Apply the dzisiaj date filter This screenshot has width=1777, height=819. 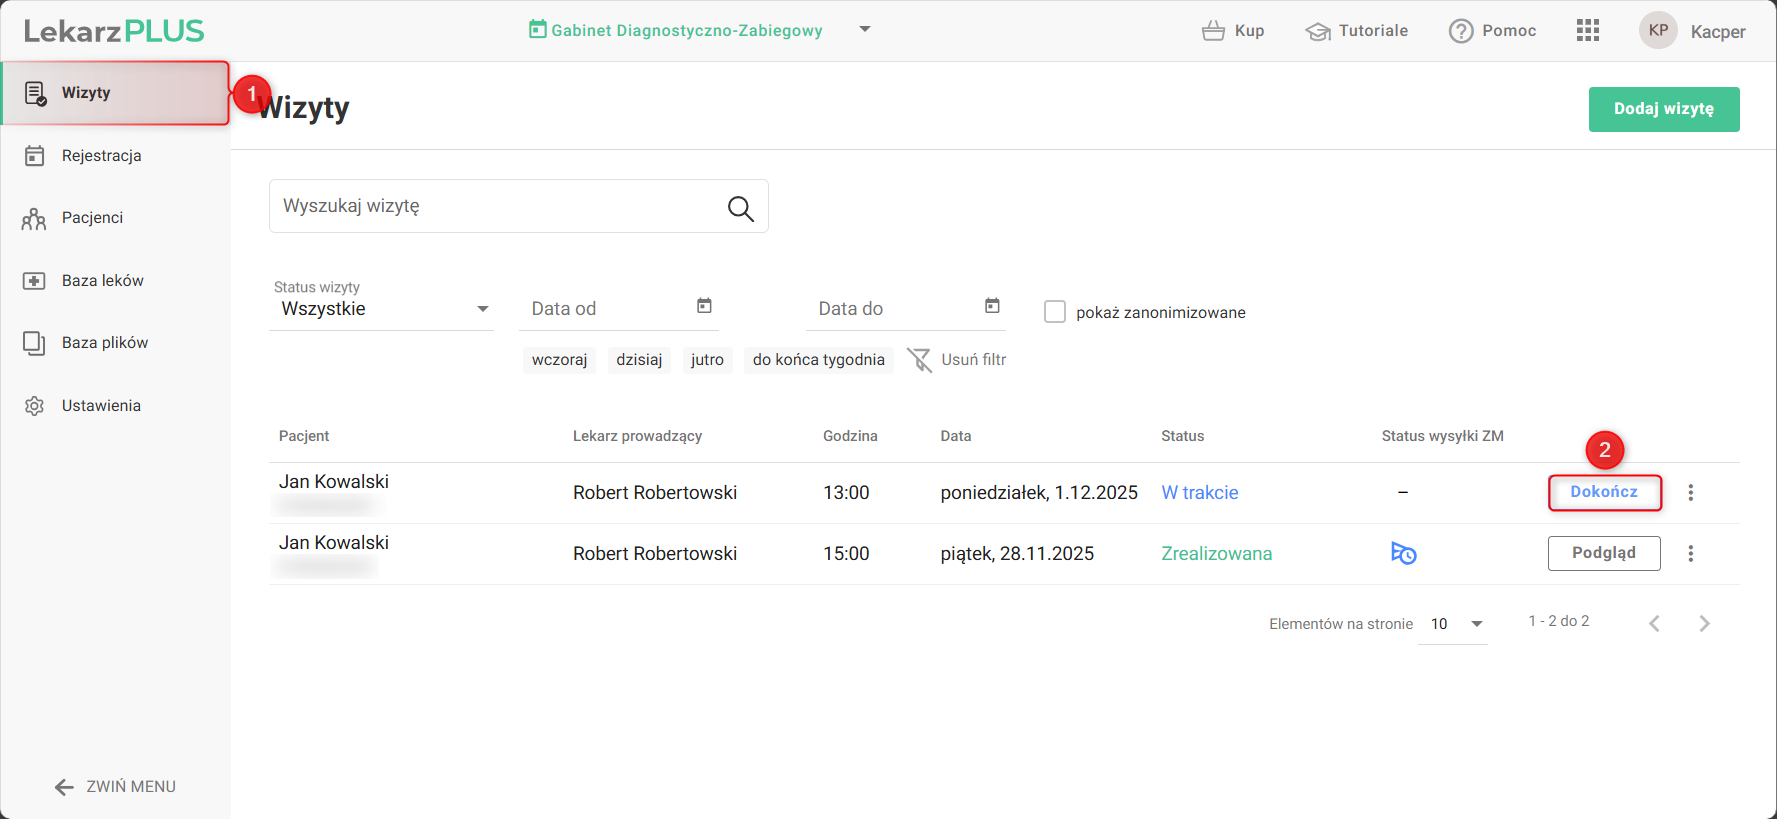click(x=639, y=360)
